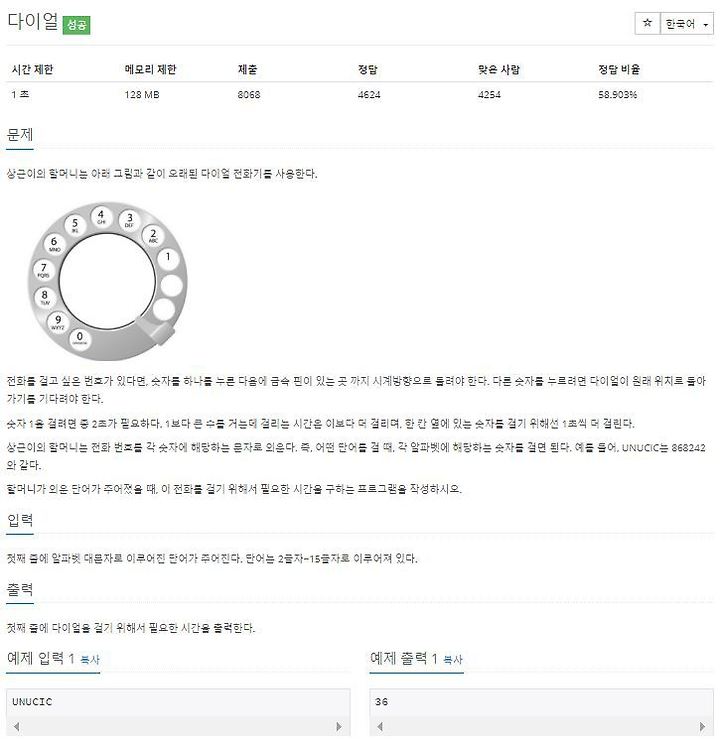Click the 문제 section heading
The height and width of the screenshot is (741, 720).
(x=20, y=135)
